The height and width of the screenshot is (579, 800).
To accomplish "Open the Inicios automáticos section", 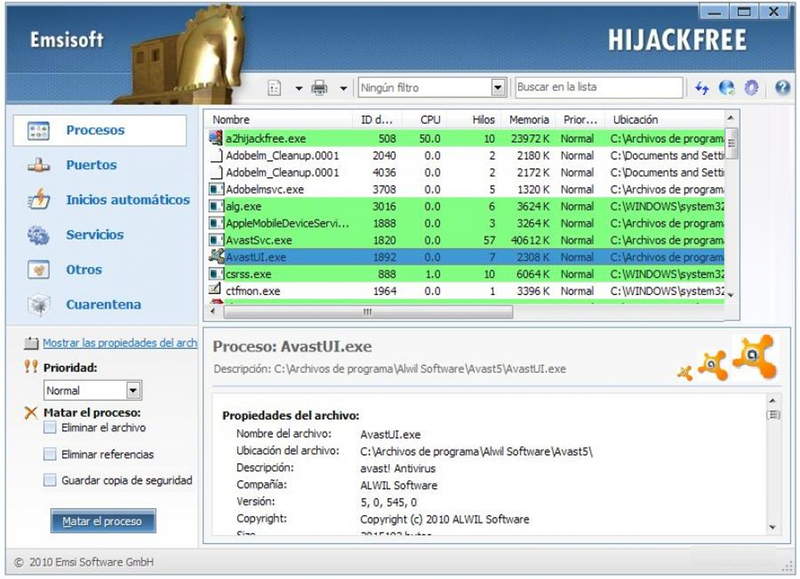I will [128, 200].
